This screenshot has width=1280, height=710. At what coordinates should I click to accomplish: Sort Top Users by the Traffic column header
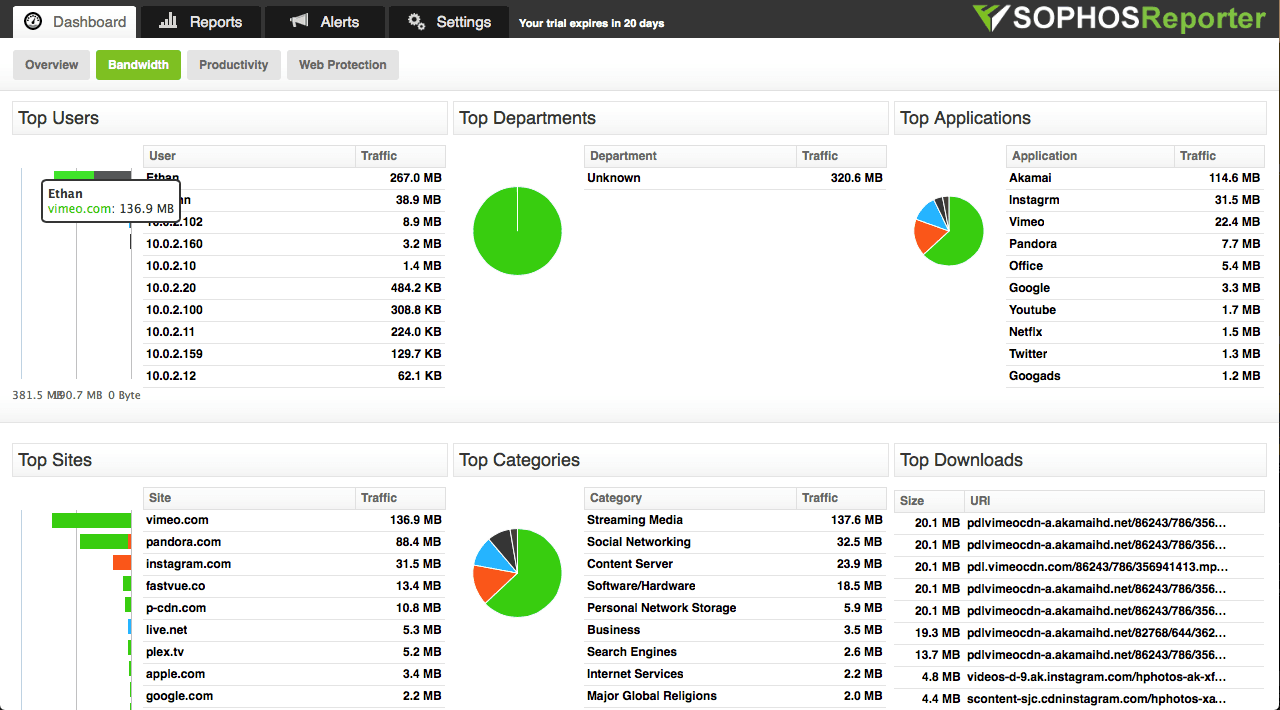click(400, 156)
